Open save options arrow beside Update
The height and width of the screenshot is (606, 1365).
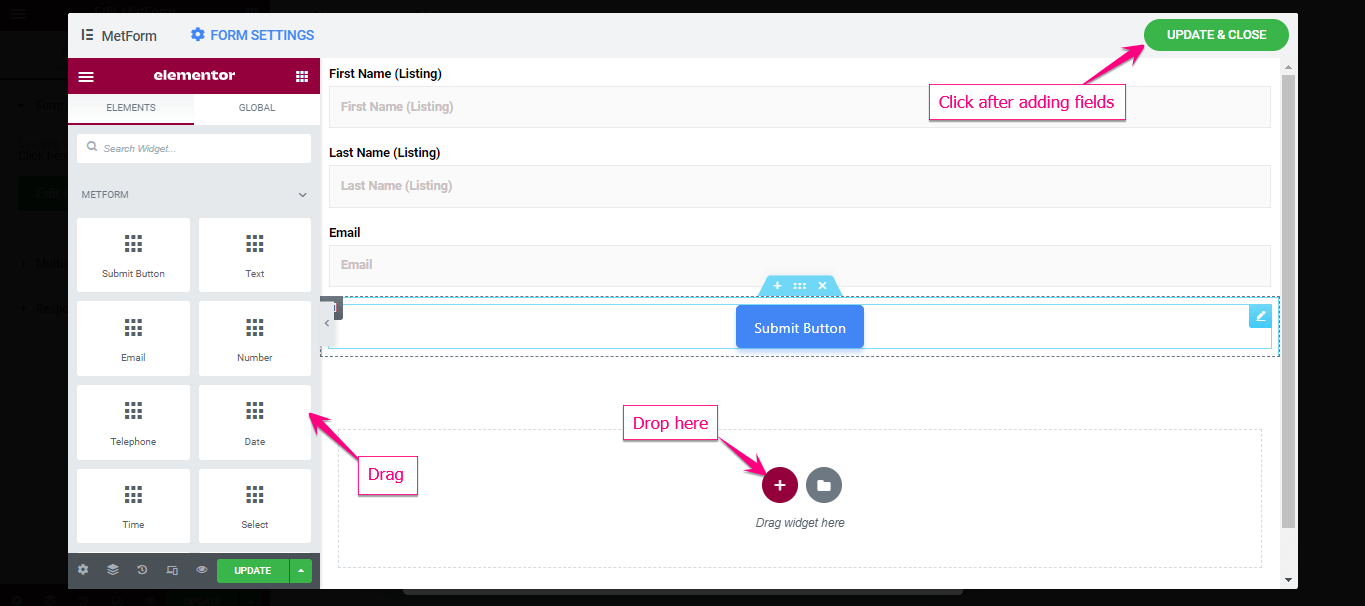tap(301, 571)
